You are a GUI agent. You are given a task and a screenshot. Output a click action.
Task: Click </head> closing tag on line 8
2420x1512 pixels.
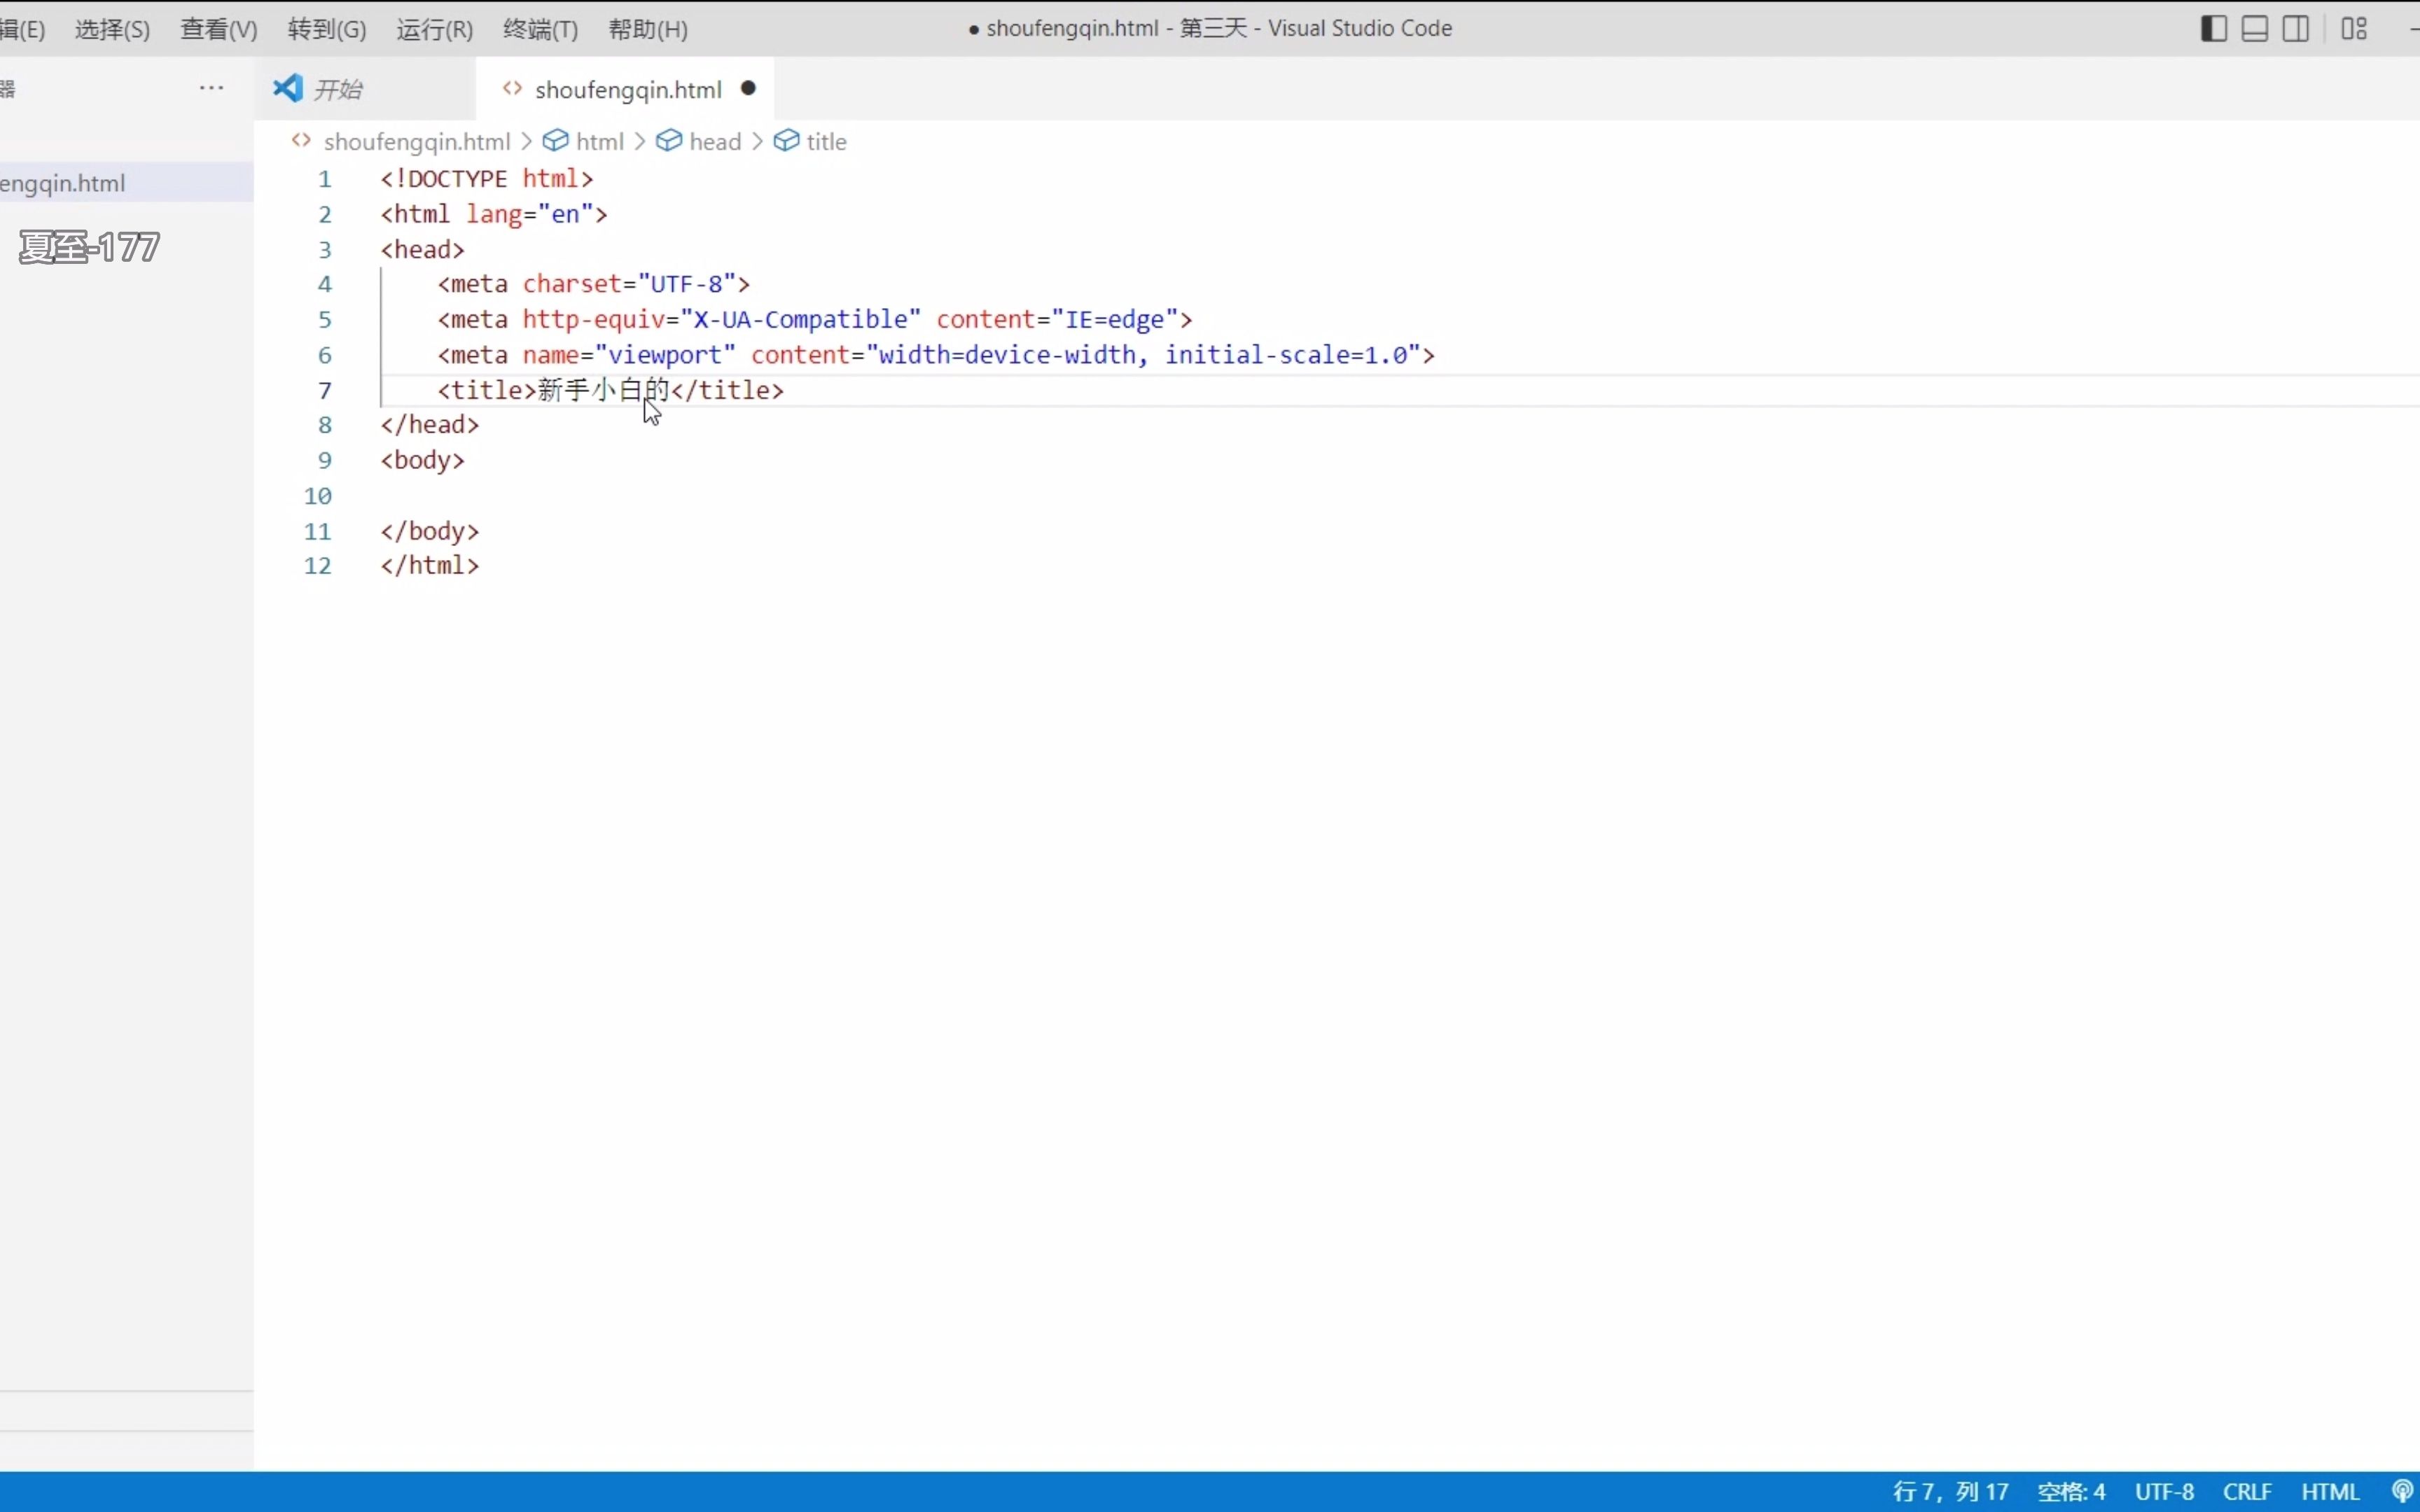click(430, 425)
